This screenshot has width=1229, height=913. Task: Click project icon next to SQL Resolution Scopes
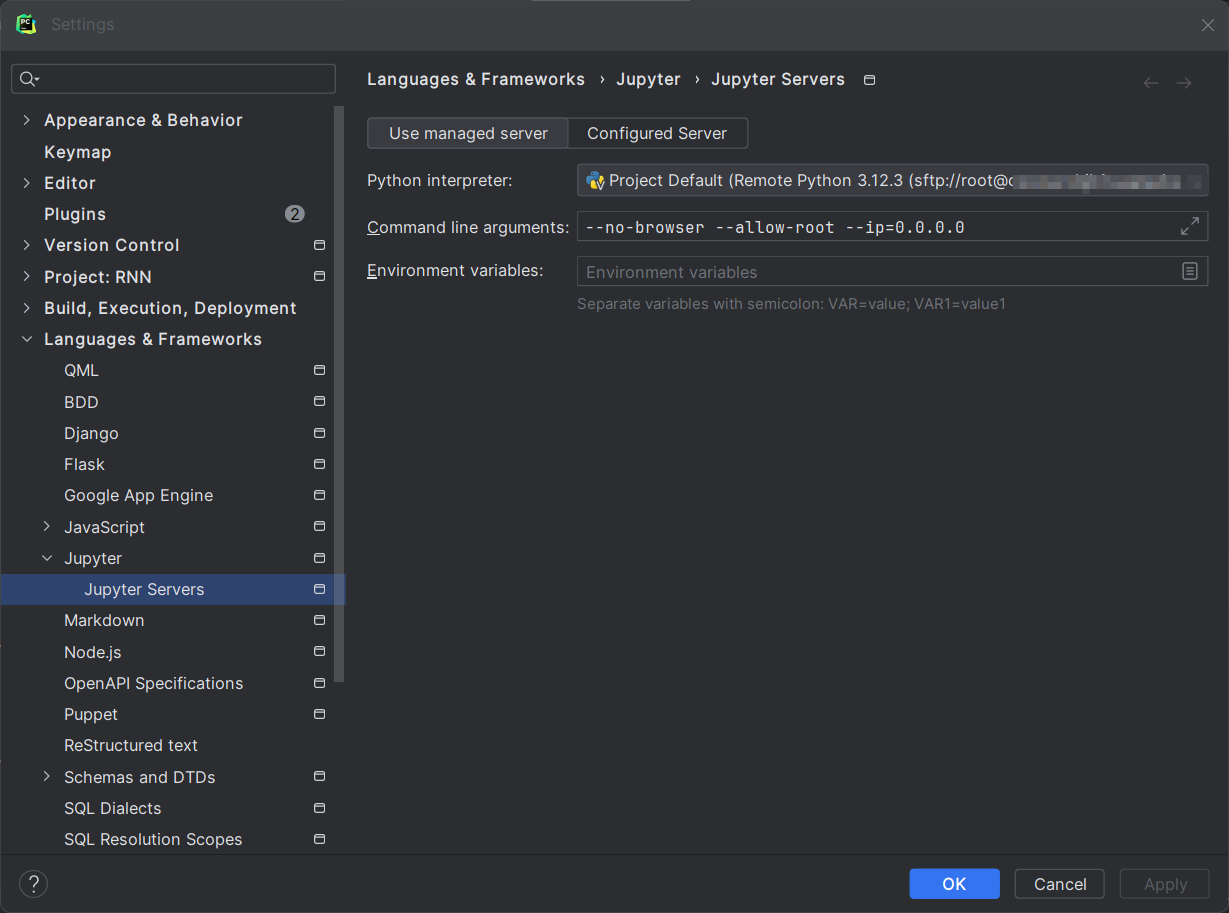click(x=319, y=839)
